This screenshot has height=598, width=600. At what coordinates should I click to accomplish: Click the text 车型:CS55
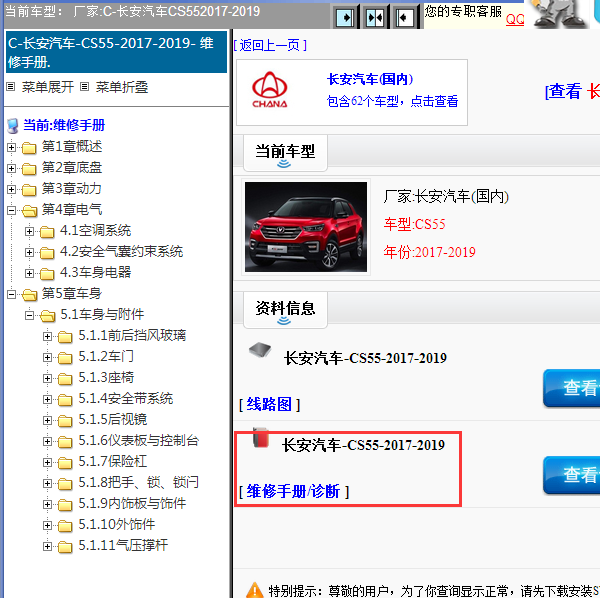click(414, 224)
